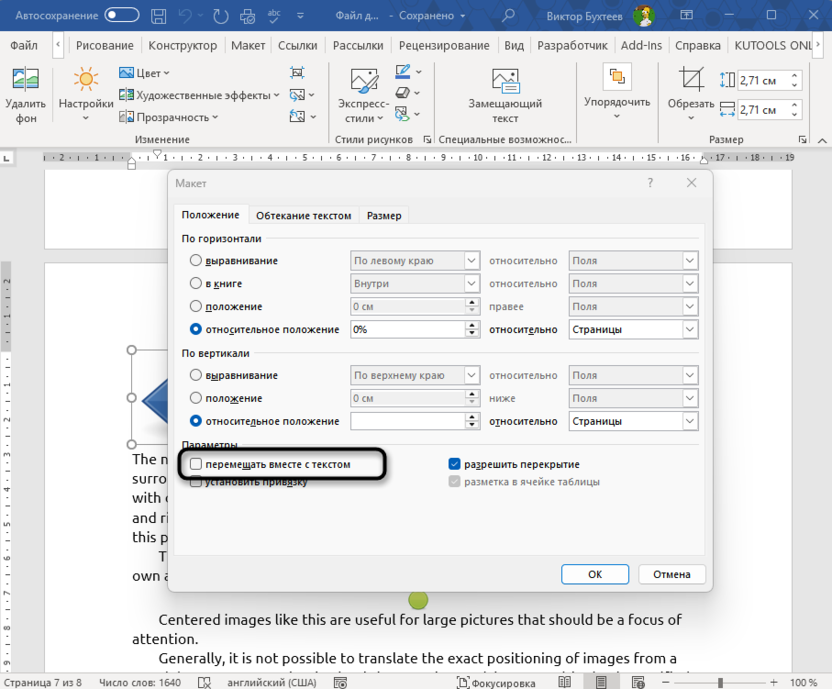Click the Экспресс-стили picture styles icon
Image resolution: width=832 pixels, height=689 pixels.
(x=364, y=81)
